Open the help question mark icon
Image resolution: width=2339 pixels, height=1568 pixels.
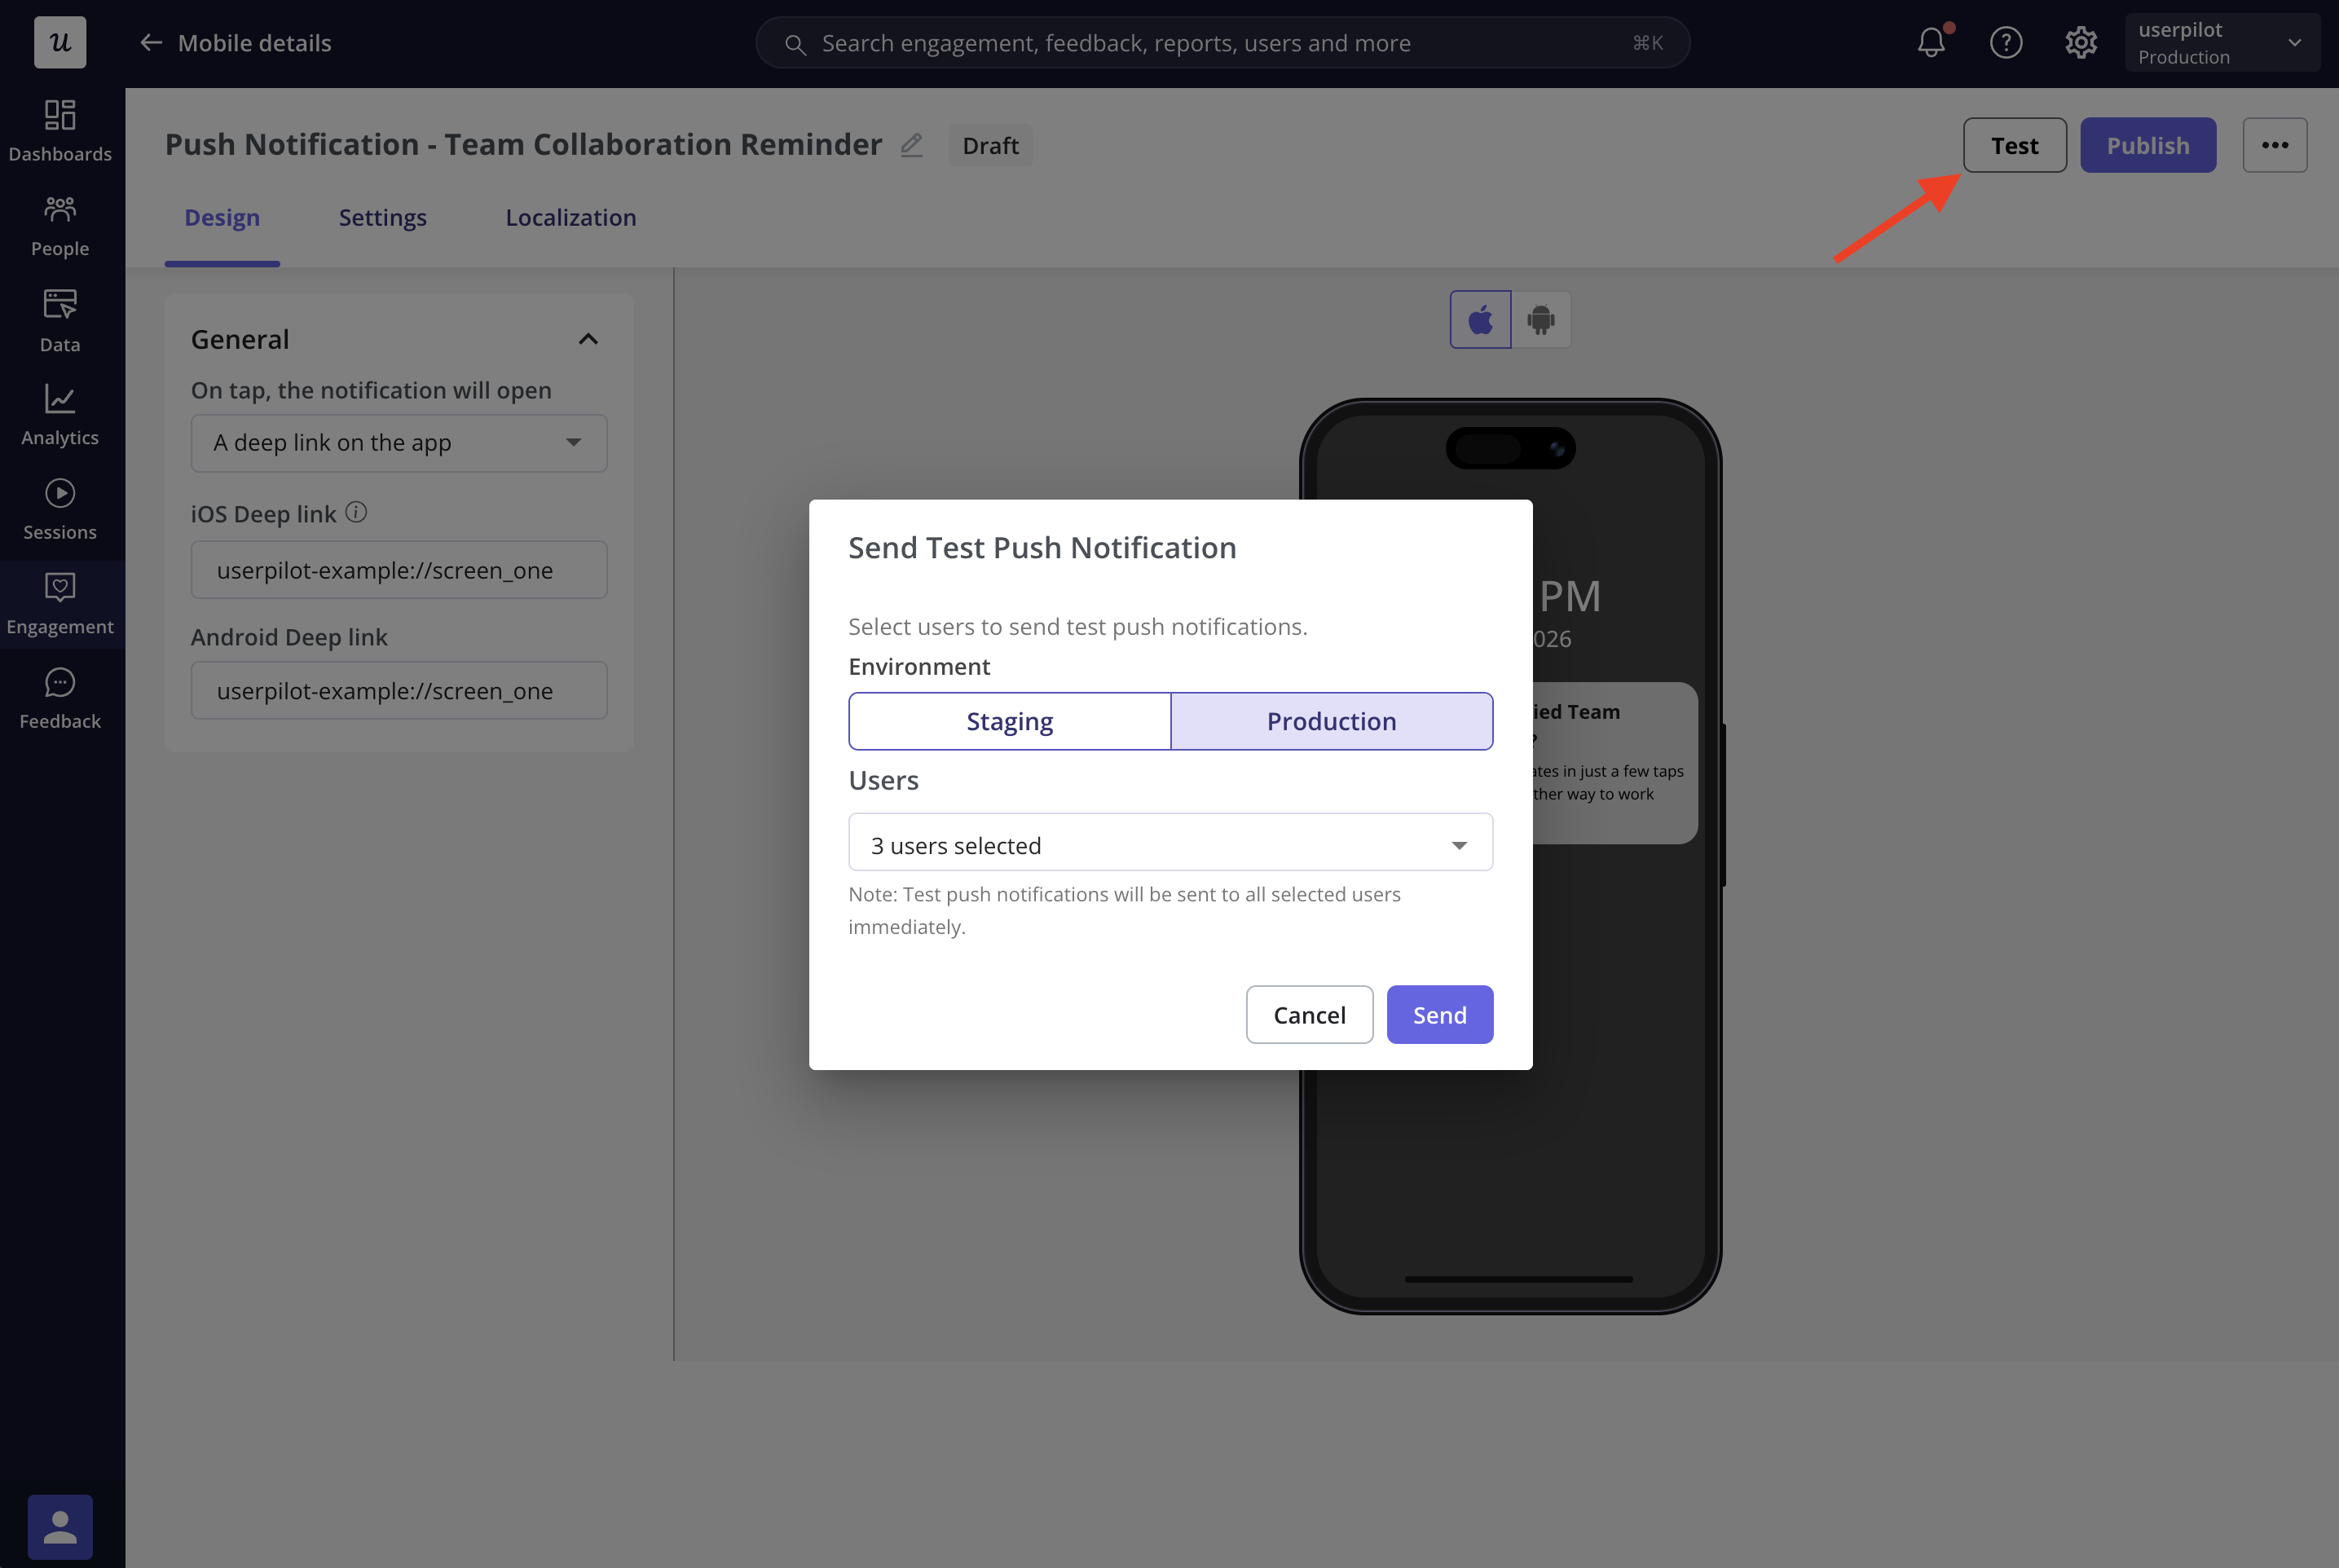[x=2005, y=43]
